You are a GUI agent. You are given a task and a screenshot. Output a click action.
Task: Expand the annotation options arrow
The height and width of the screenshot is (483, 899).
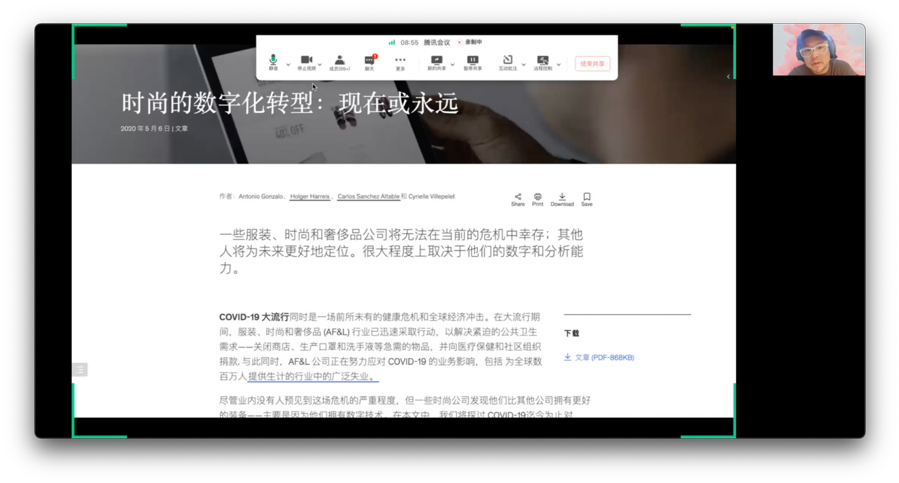pos(523,64)
